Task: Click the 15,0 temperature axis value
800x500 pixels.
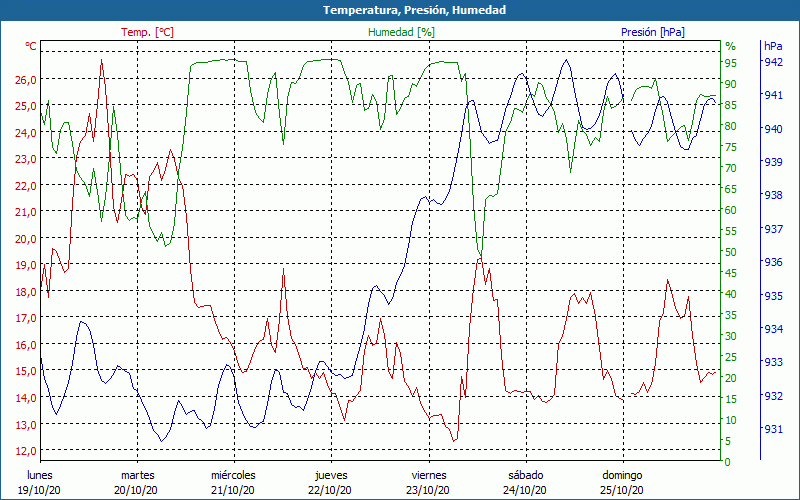Action: pyautogui.click(x=27, y=371)
